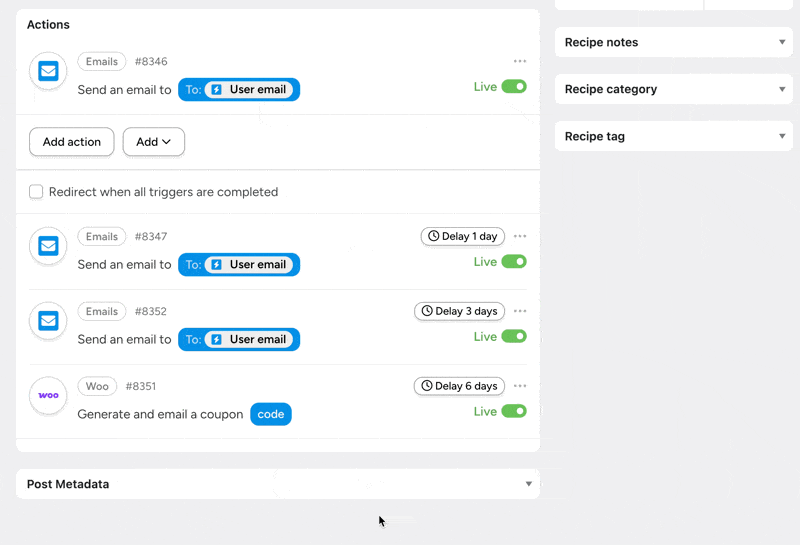
Task: Click the code token in coupon action
Action: point(270,414)
